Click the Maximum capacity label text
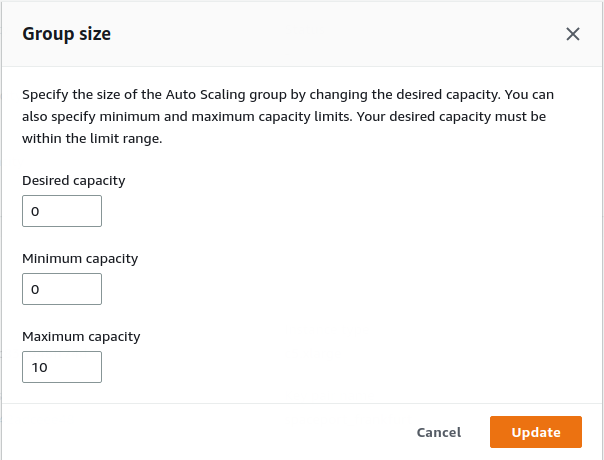This screenshot has height=460, width=604. tap(81, 336)
